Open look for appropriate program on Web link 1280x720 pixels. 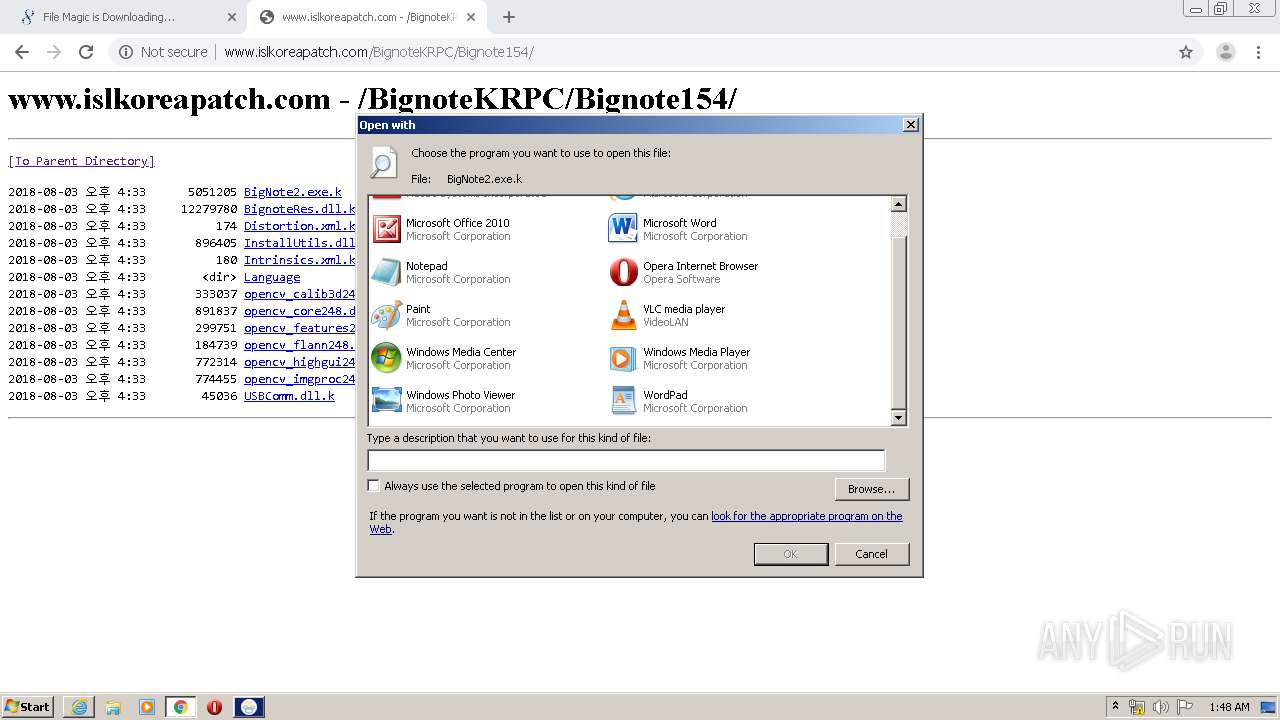(x=806, y=516)
